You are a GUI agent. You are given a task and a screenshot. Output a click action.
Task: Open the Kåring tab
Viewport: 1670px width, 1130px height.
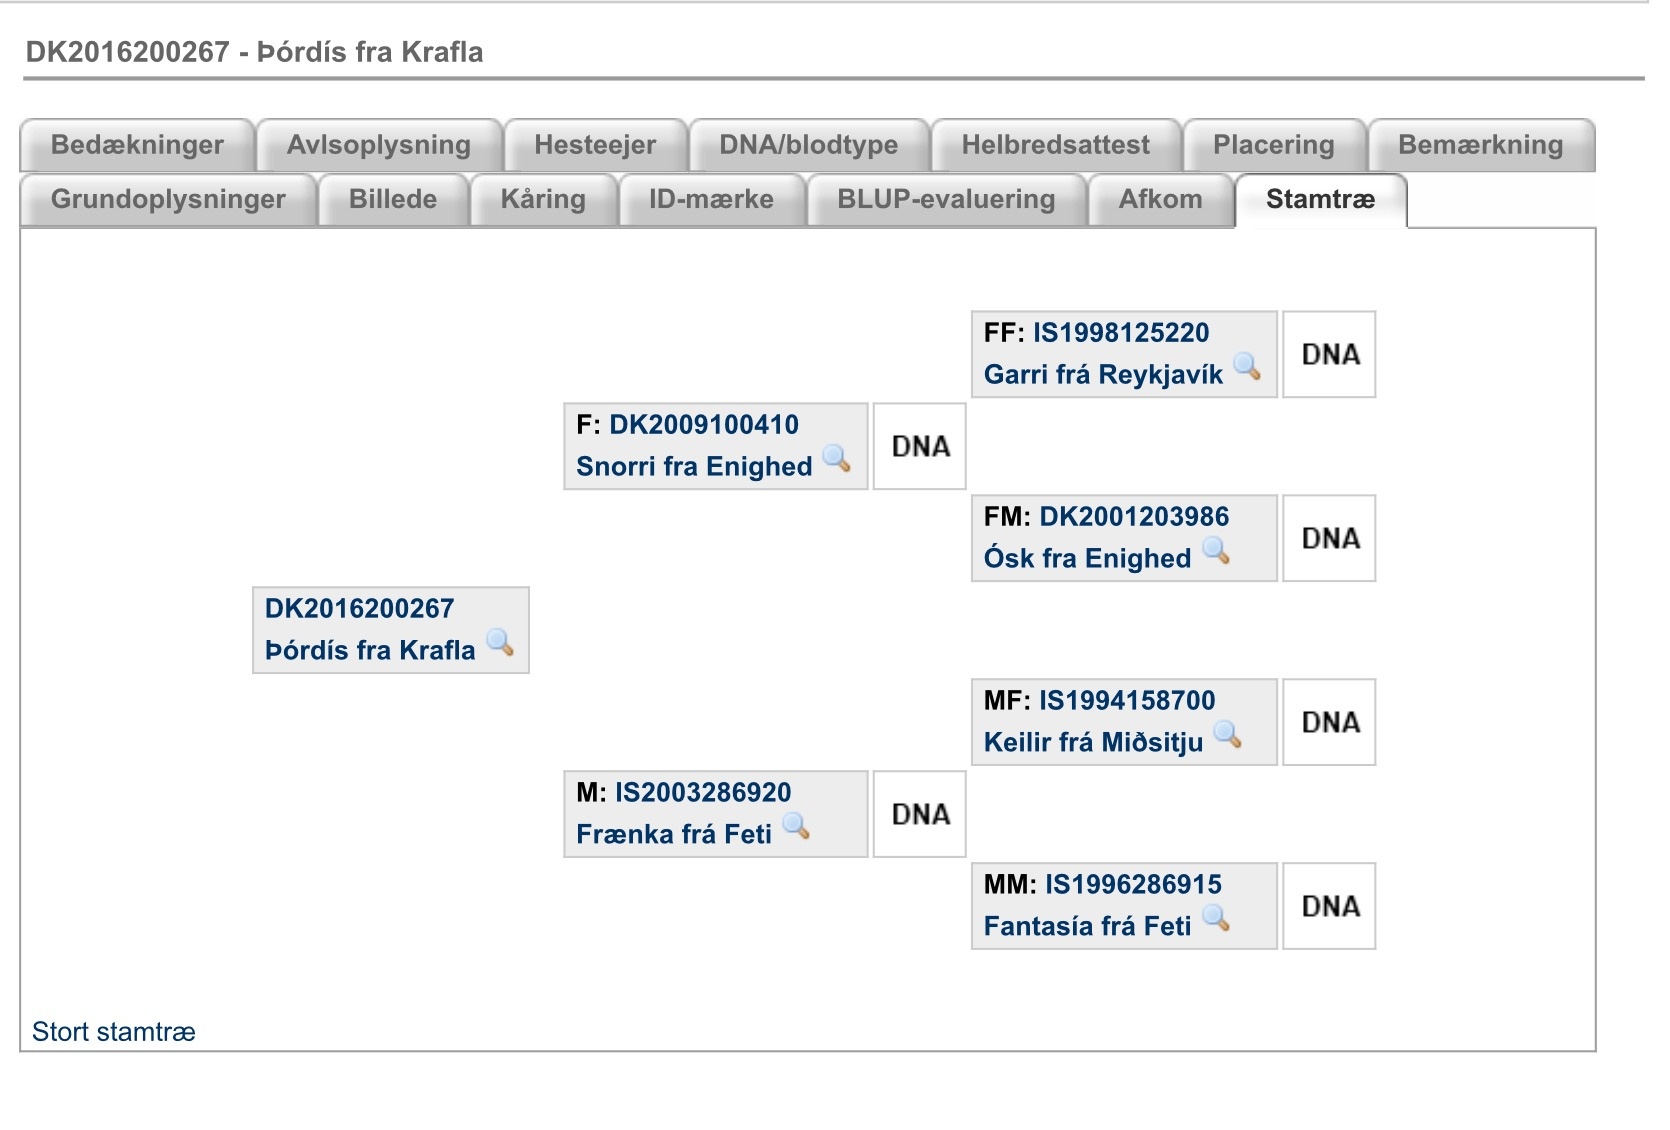543,199
